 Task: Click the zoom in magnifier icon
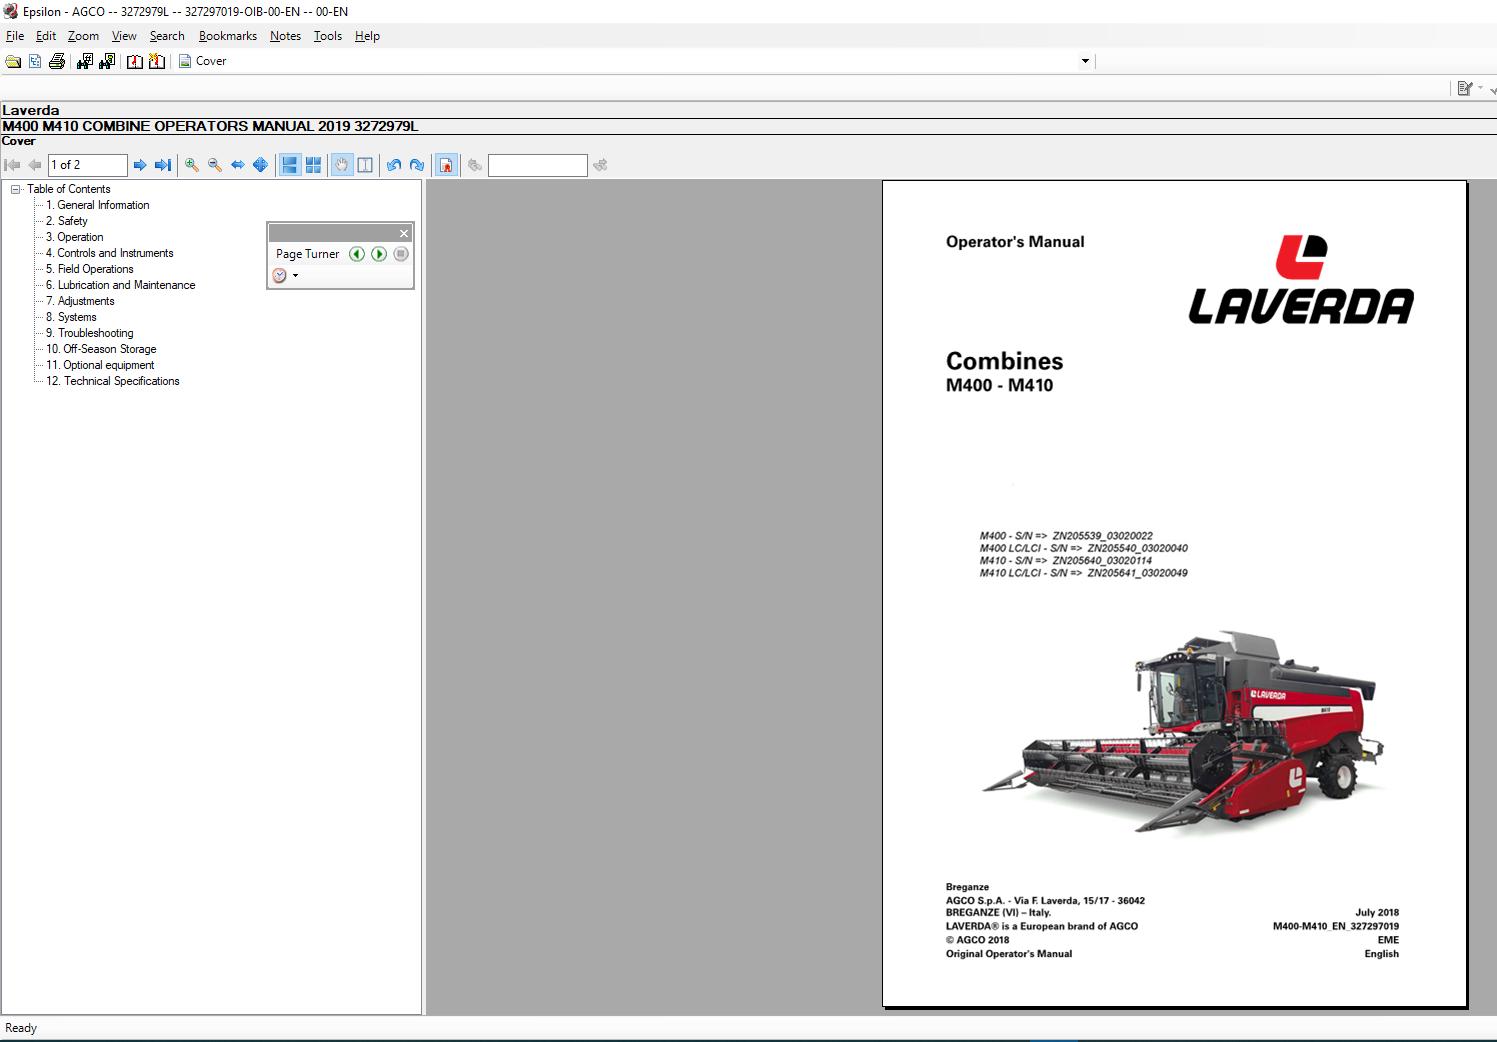192,165
